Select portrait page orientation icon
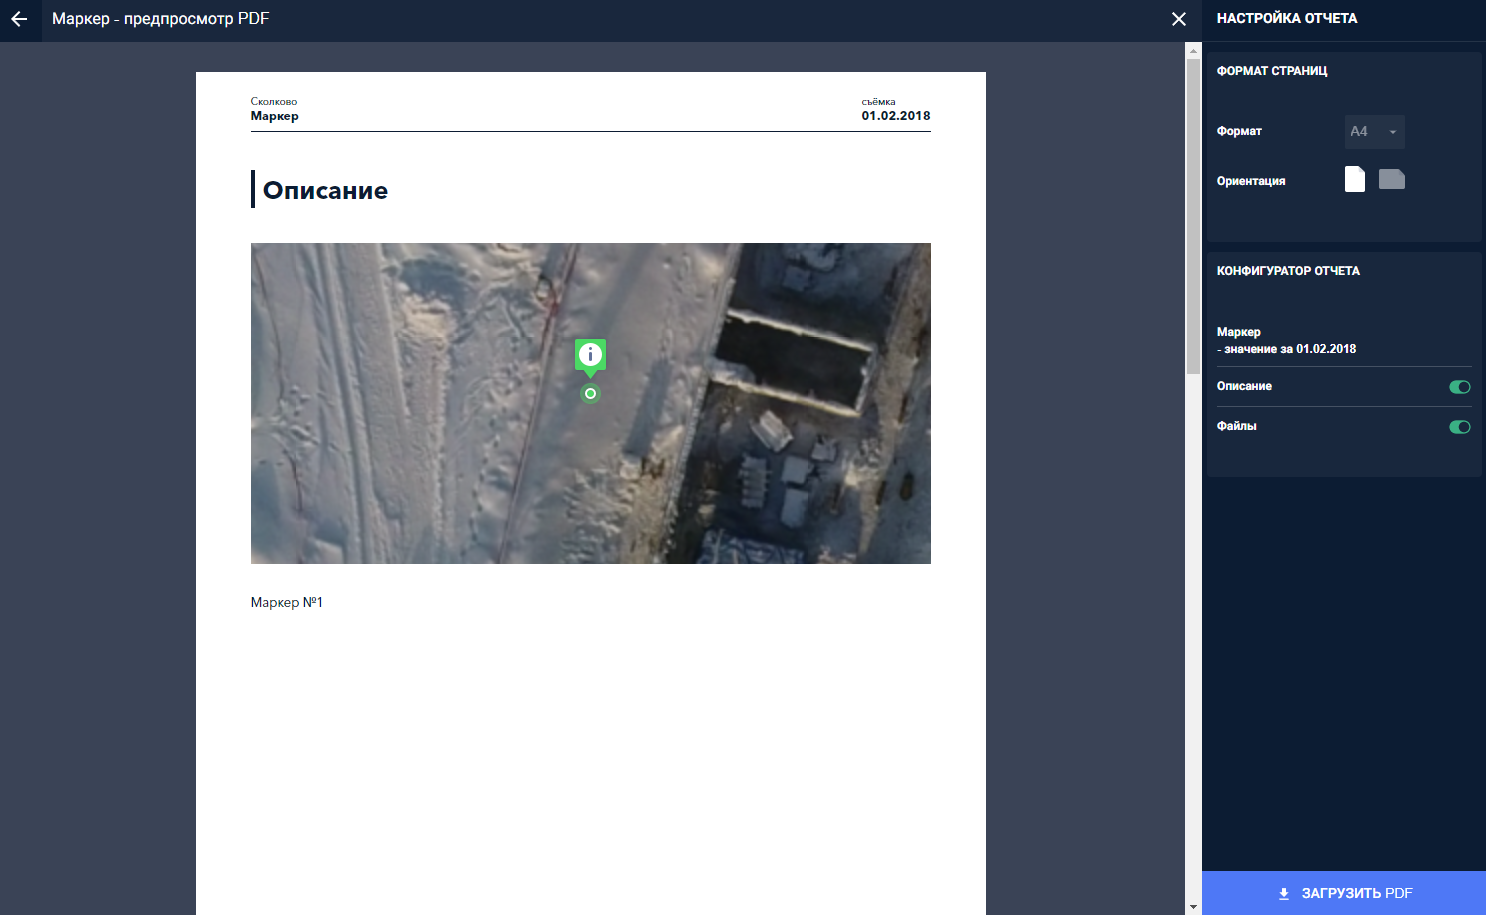This screenshot has width=1486, height=915. (x=1354, y=179)
